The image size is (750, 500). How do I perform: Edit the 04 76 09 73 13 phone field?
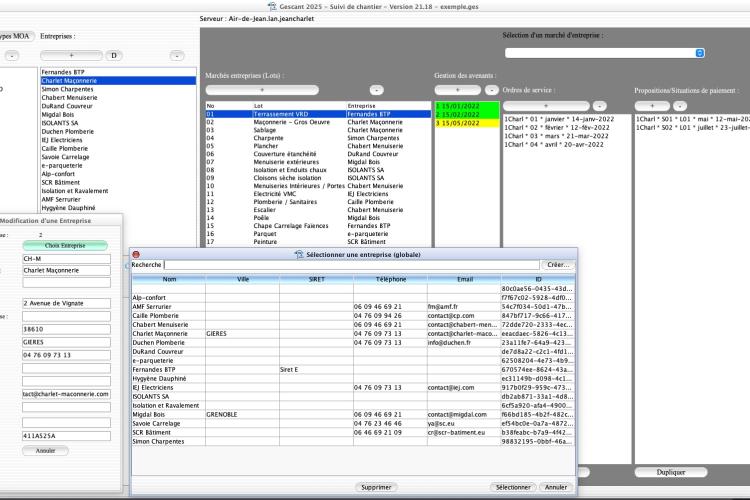[66, 355]
